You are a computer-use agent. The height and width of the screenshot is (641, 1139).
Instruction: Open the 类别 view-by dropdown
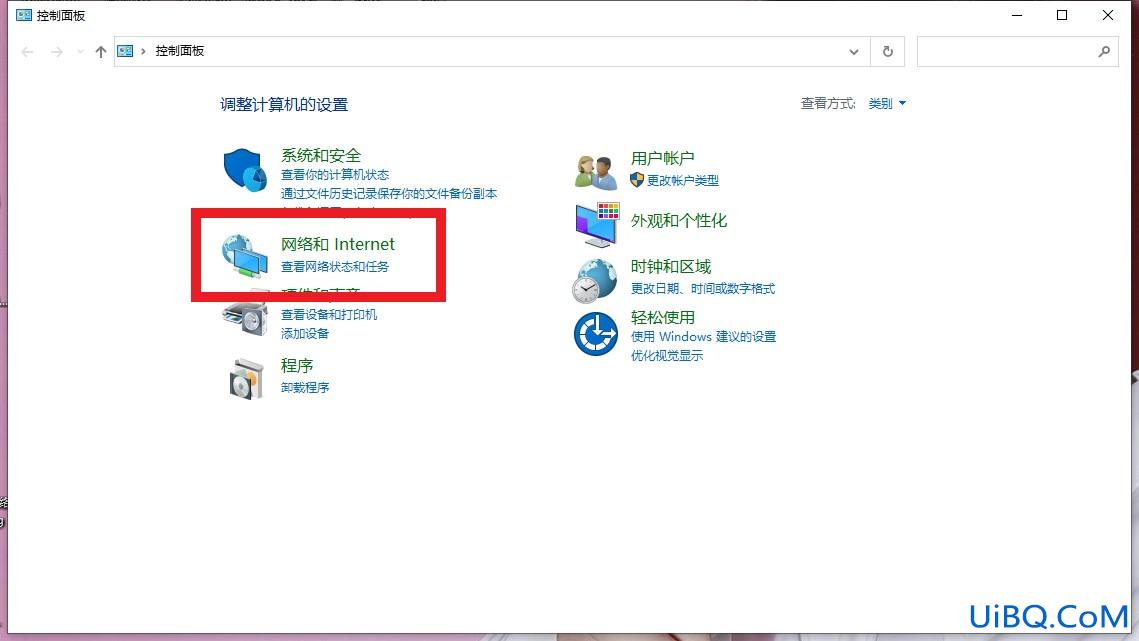pos(887,103)
